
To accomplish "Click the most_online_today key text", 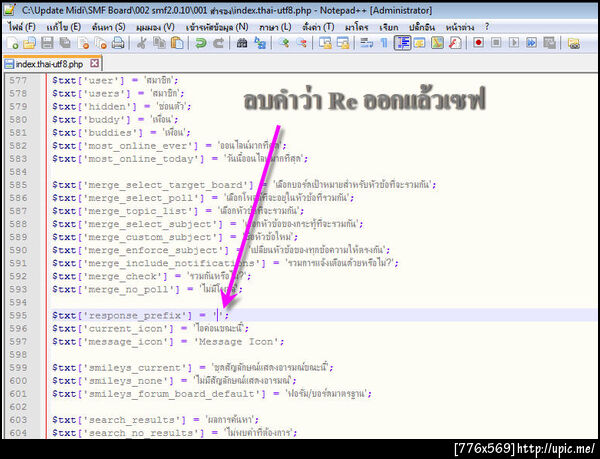I will (140, 159).
